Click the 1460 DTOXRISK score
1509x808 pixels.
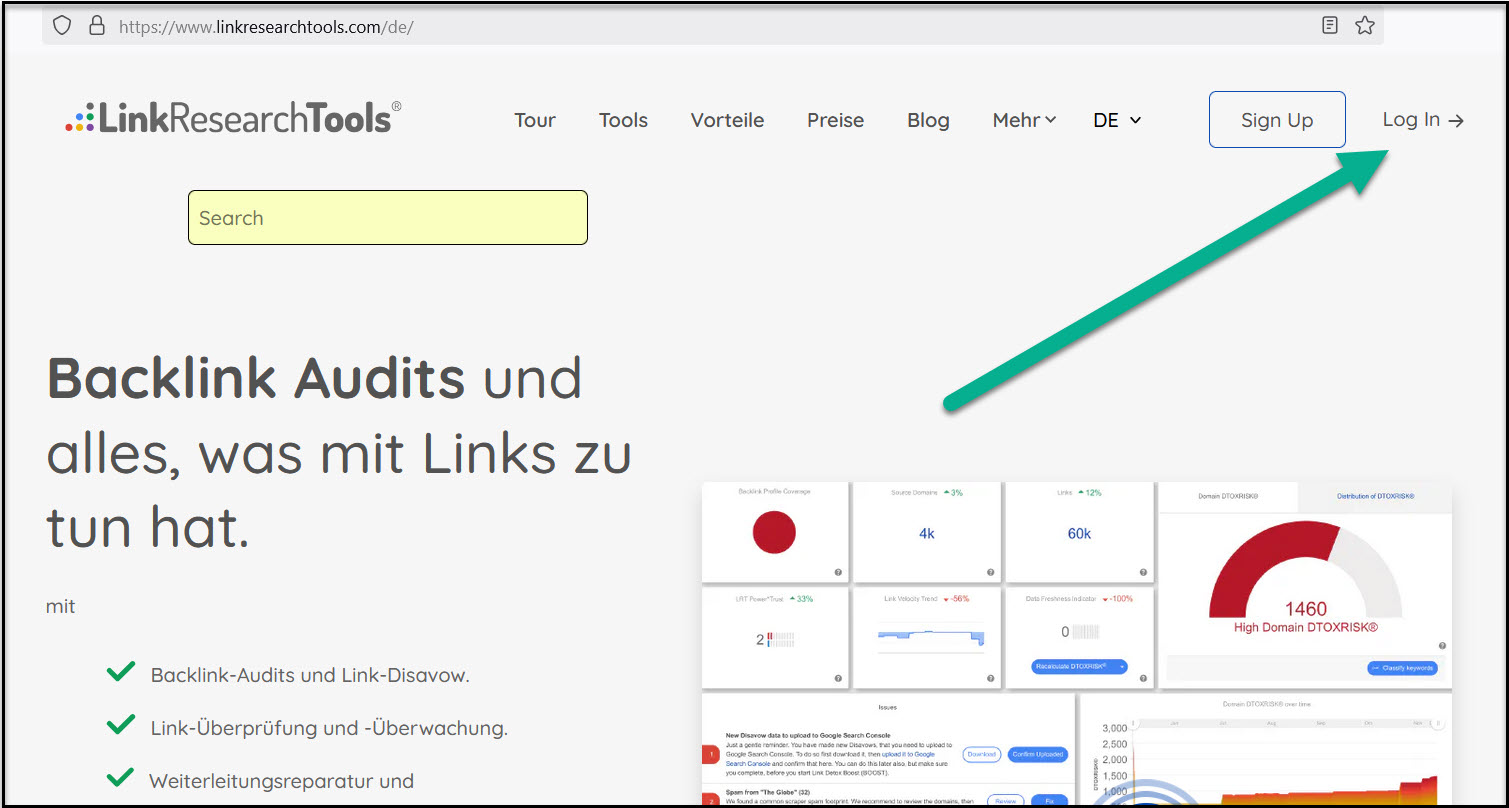[x=1306, y=609]
